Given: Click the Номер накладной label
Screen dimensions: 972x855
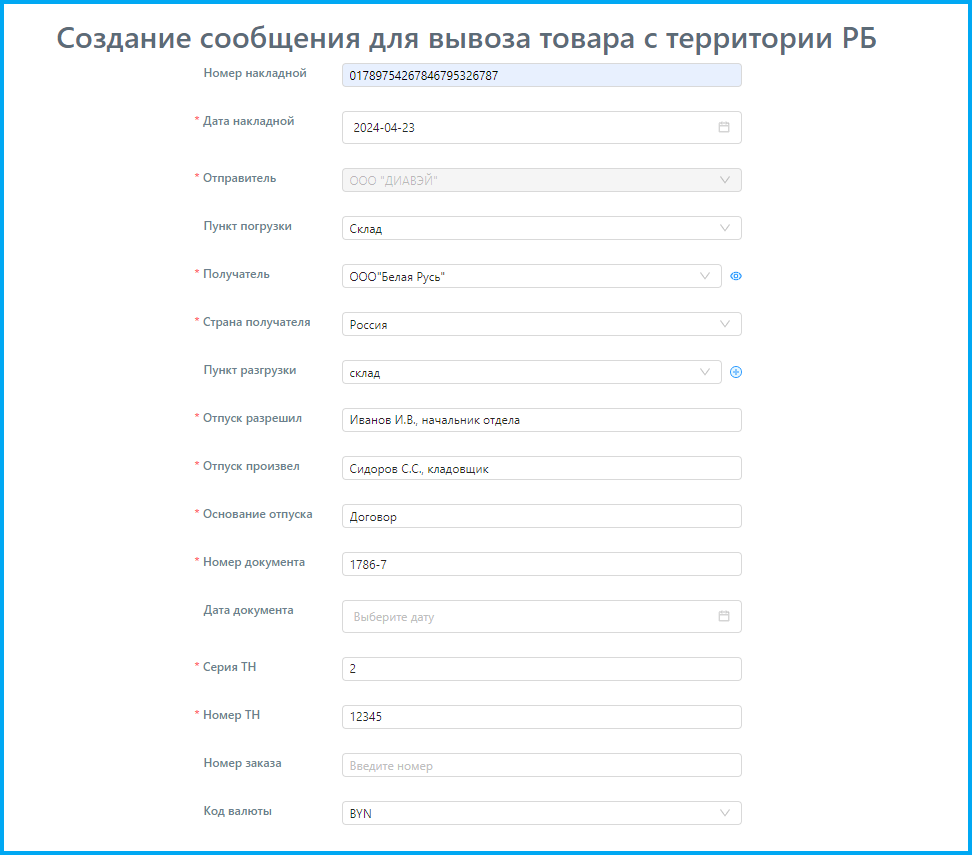Looking at the screenshot, I should (255, 73).
